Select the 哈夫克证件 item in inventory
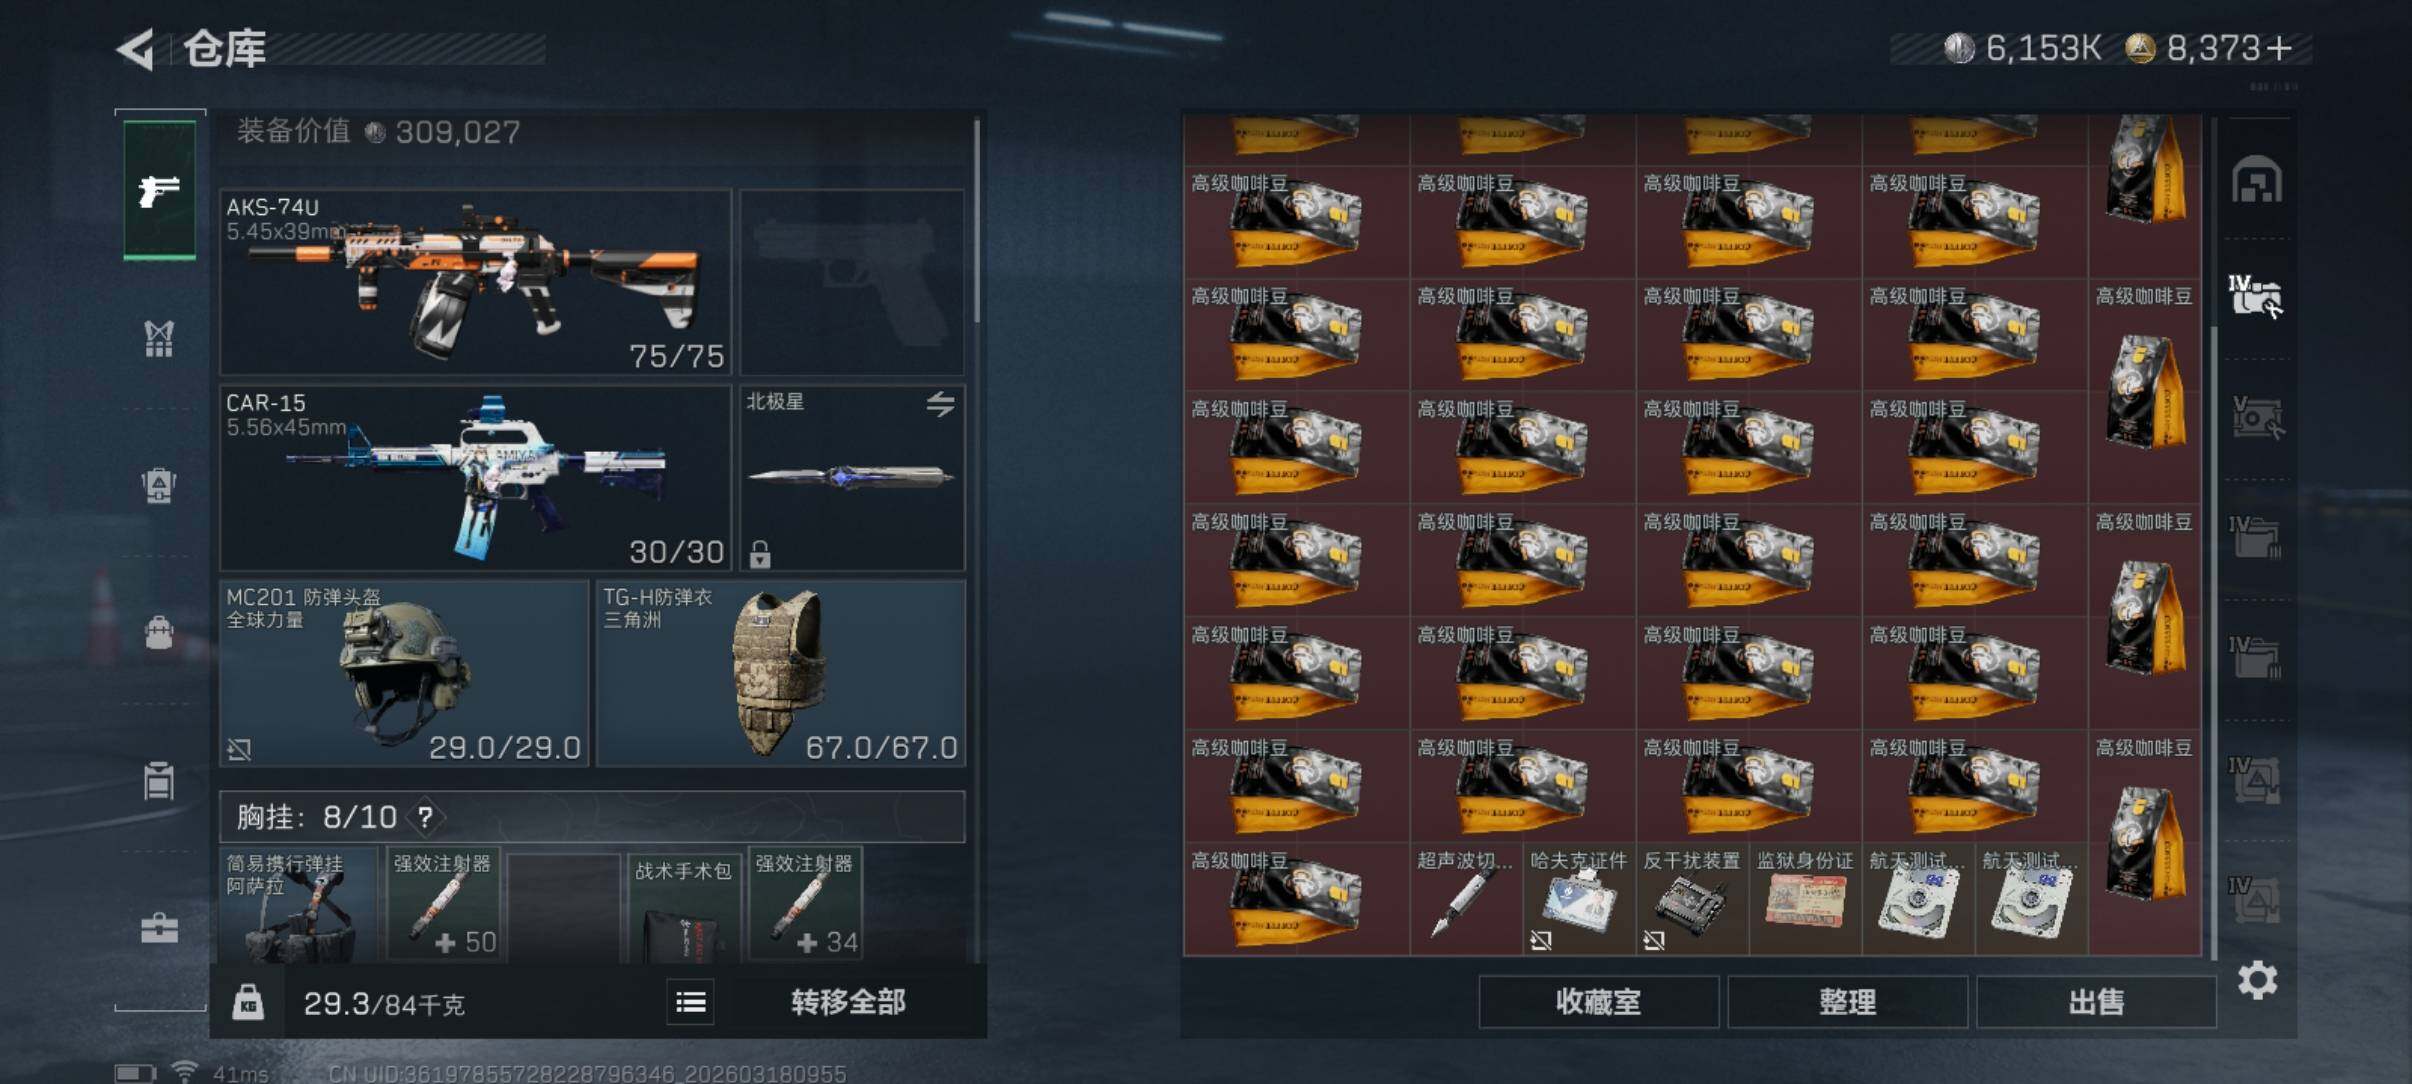 pyautogui.click(x=1578, y=899)
